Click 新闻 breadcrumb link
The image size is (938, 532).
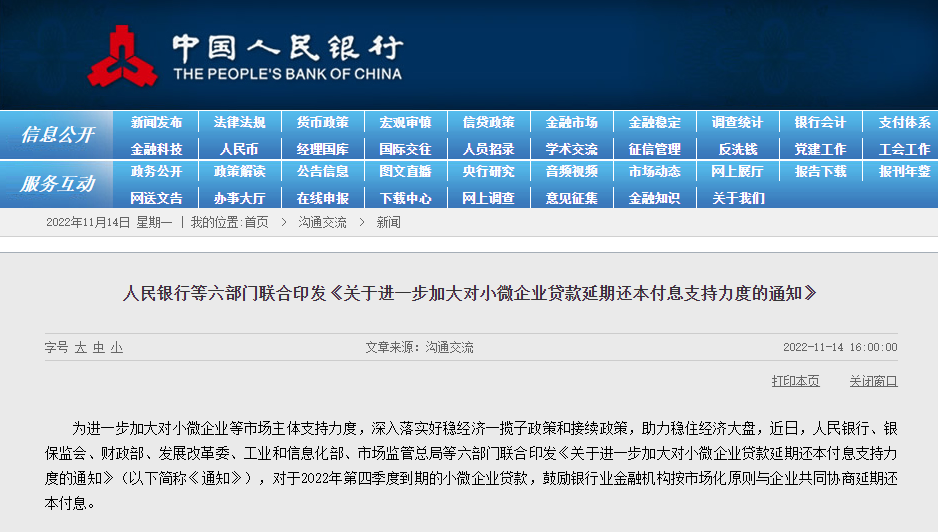pyautogui.click(x=388, y=223)
